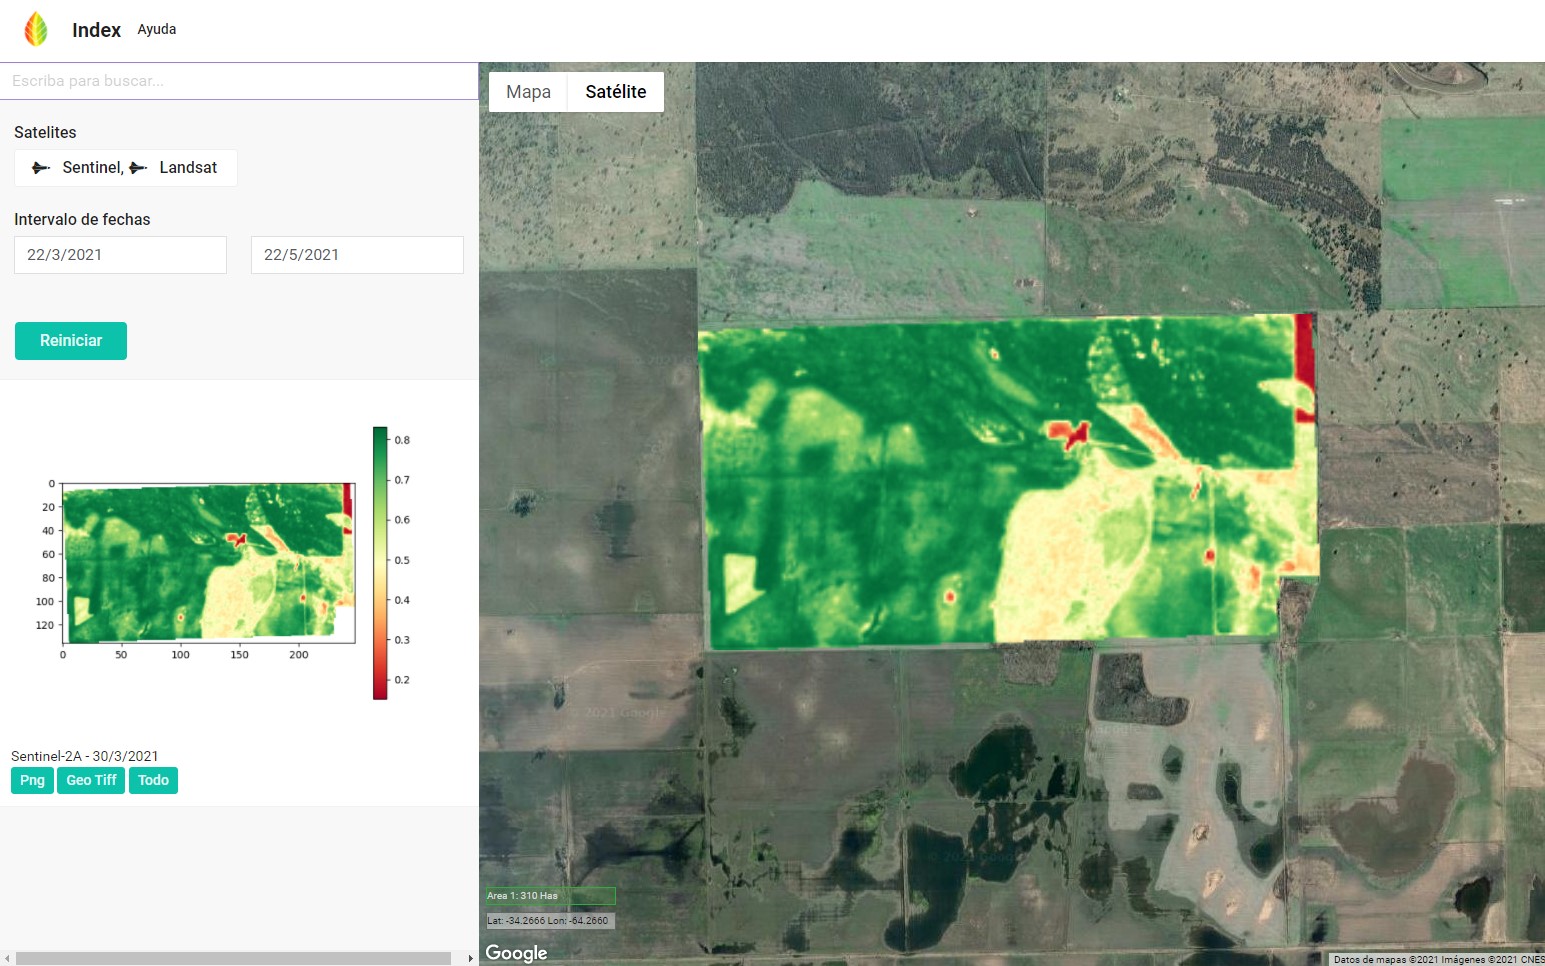Click the Landsat satellite icon

click(x=138, y=168)
